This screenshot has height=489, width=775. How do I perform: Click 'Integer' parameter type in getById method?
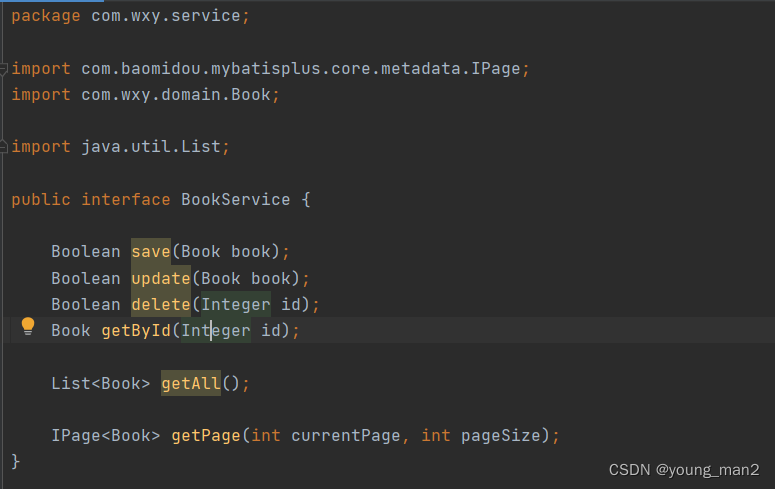pos(216,331)
